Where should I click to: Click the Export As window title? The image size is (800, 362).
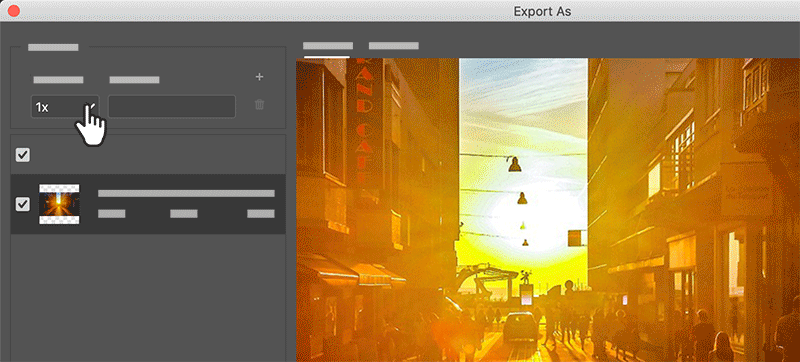[542, 11]
